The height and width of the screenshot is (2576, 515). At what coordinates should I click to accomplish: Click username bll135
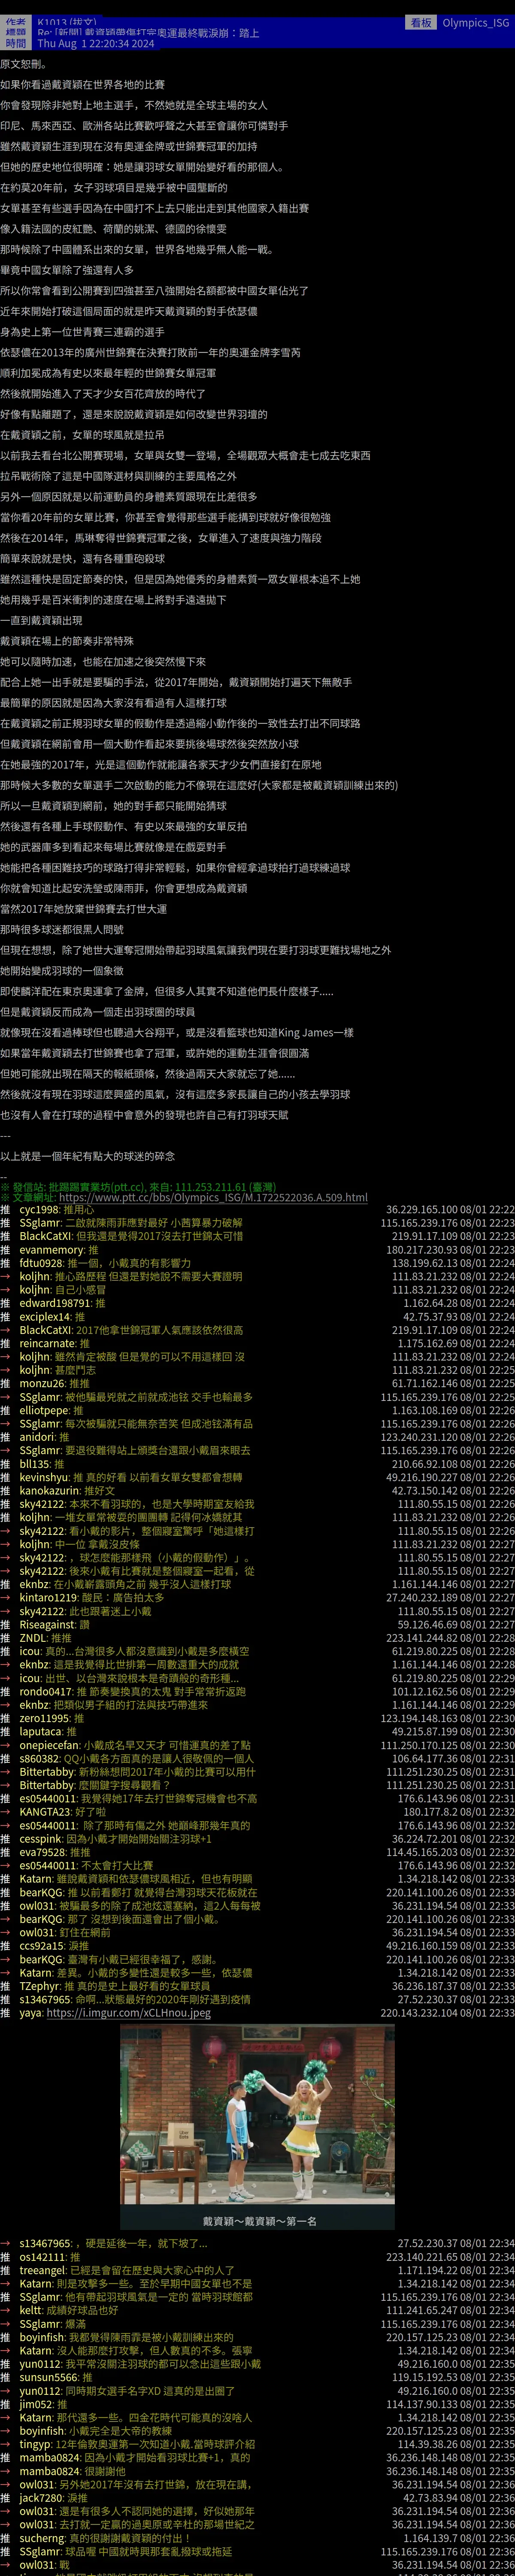pyautogui.click(x=35, y=1464)
